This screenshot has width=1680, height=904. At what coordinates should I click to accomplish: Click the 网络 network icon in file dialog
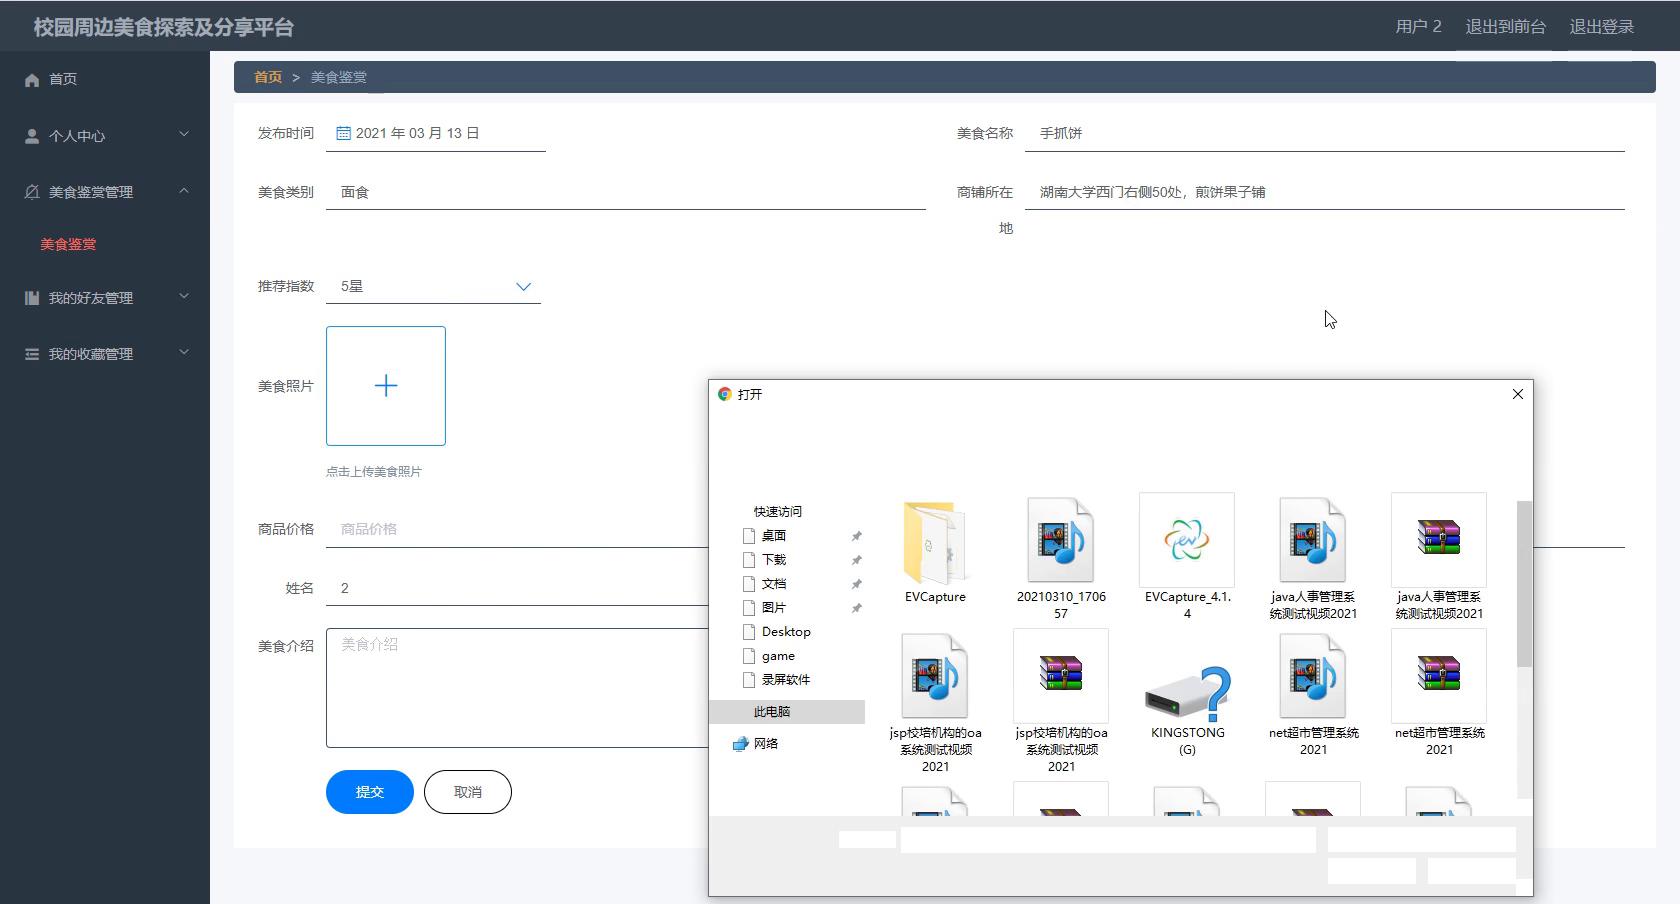pos(741,744)
